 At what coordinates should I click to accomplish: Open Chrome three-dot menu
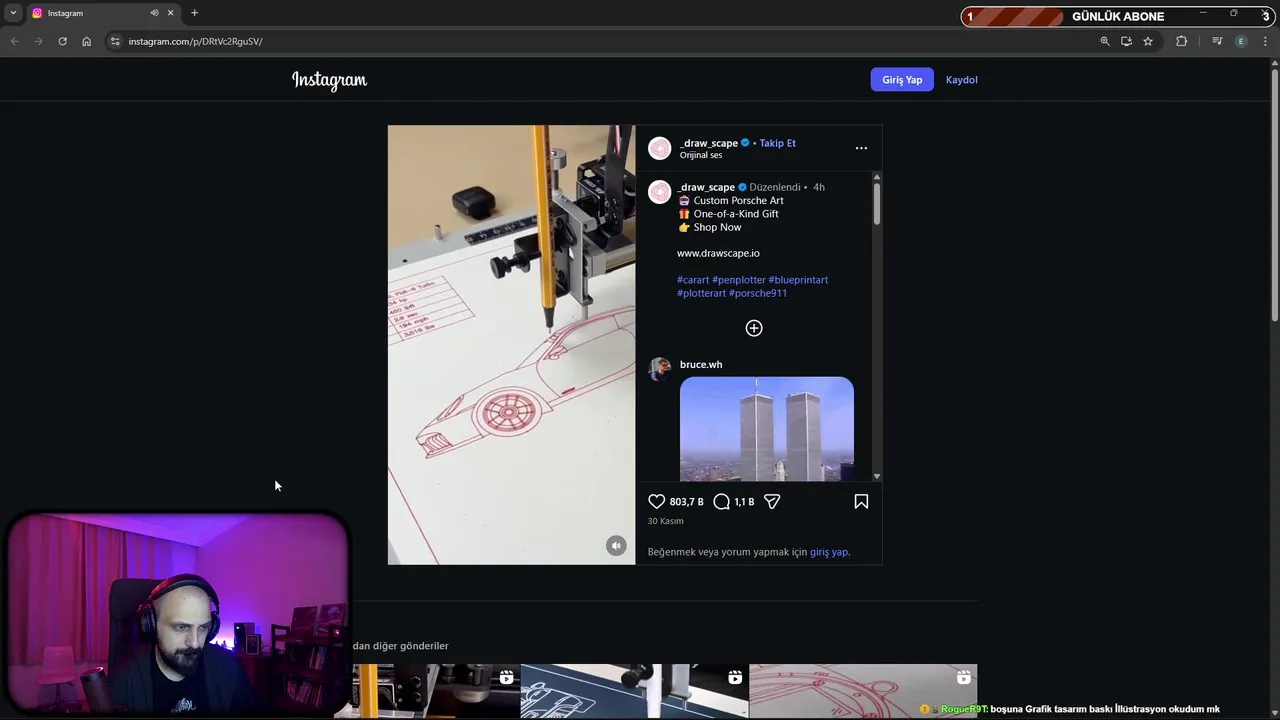pos(1266,41)
